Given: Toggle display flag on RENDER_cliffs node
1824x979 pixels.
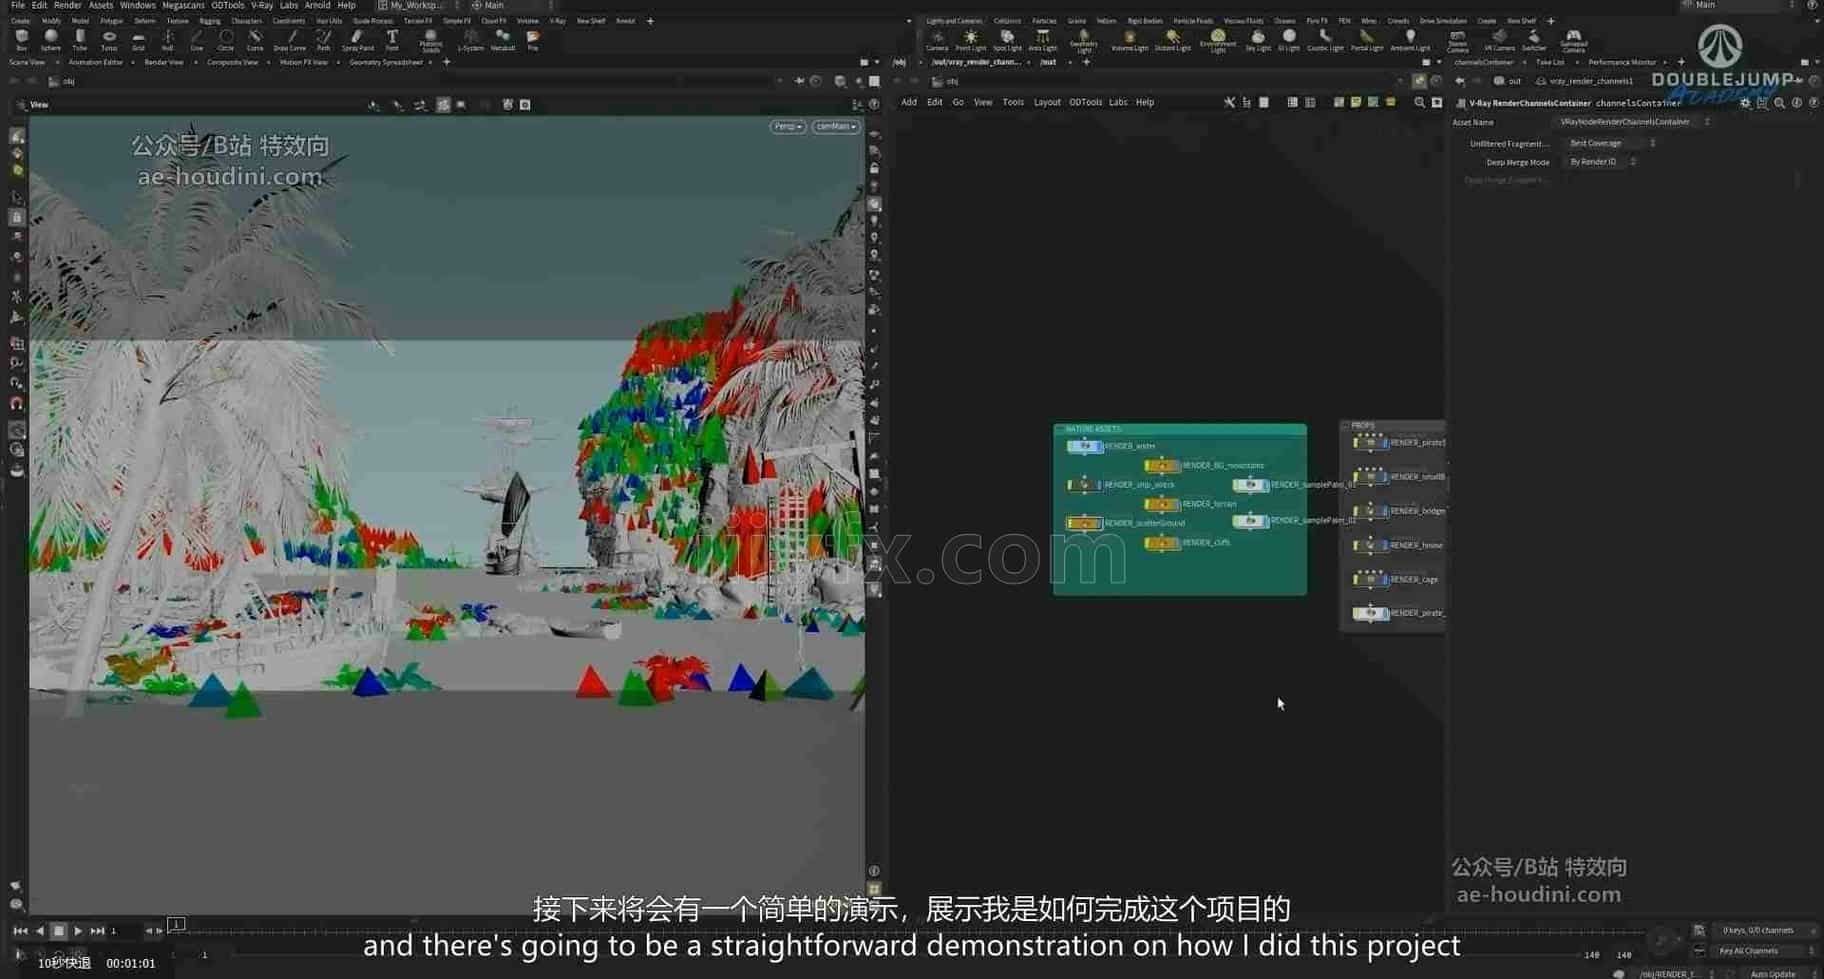Looking at the screenshot, I should (1175, 543).
